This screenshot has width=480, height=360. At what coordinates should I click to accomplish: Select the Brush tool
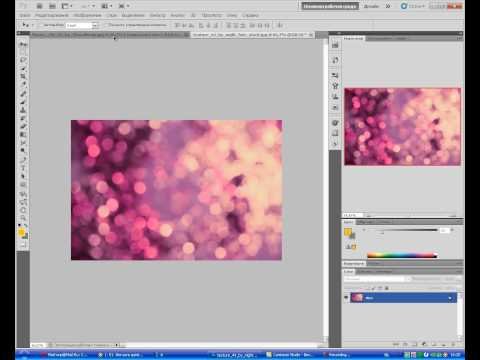coord(23,102)
